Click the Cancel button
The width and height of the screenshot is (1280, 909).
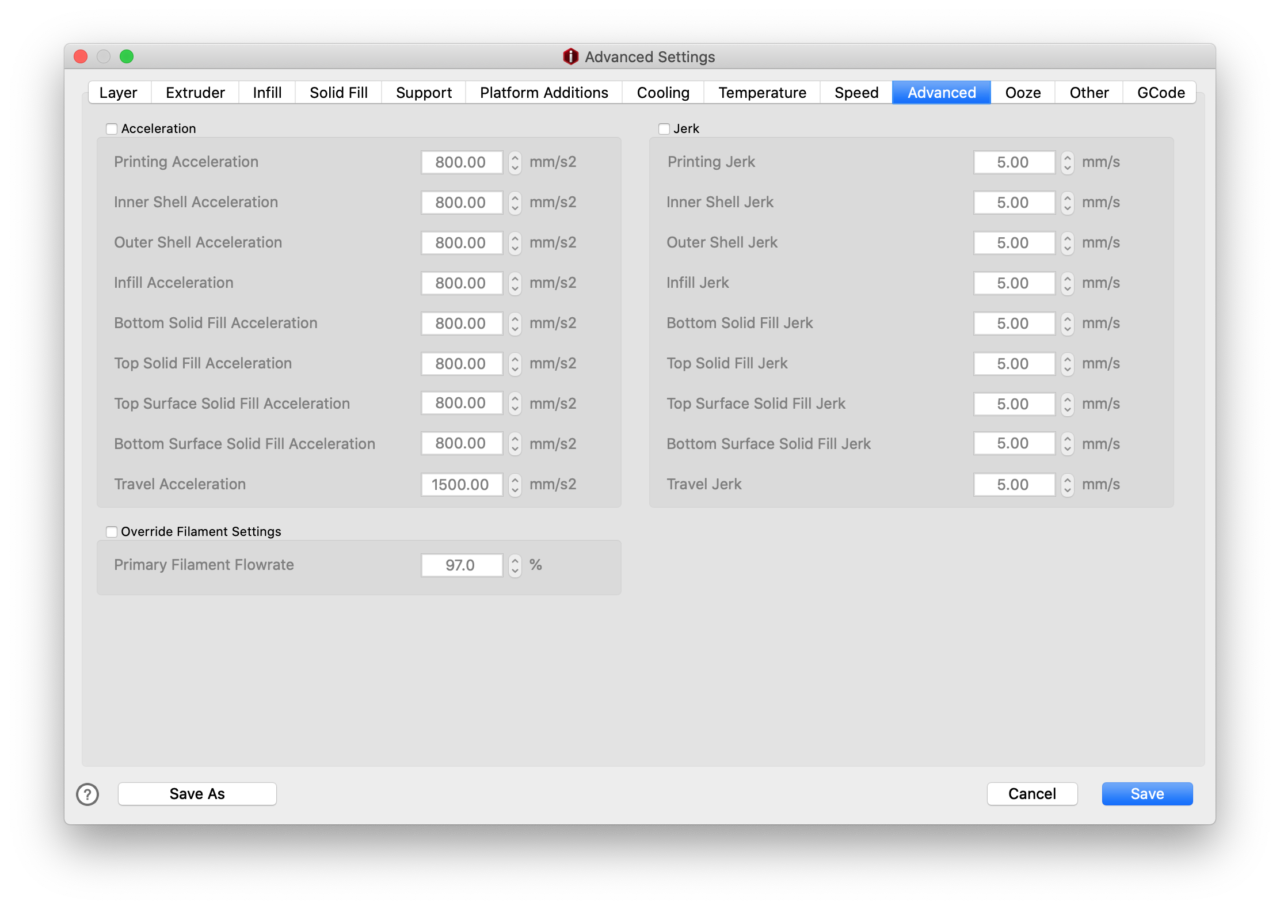(1032, 794)
